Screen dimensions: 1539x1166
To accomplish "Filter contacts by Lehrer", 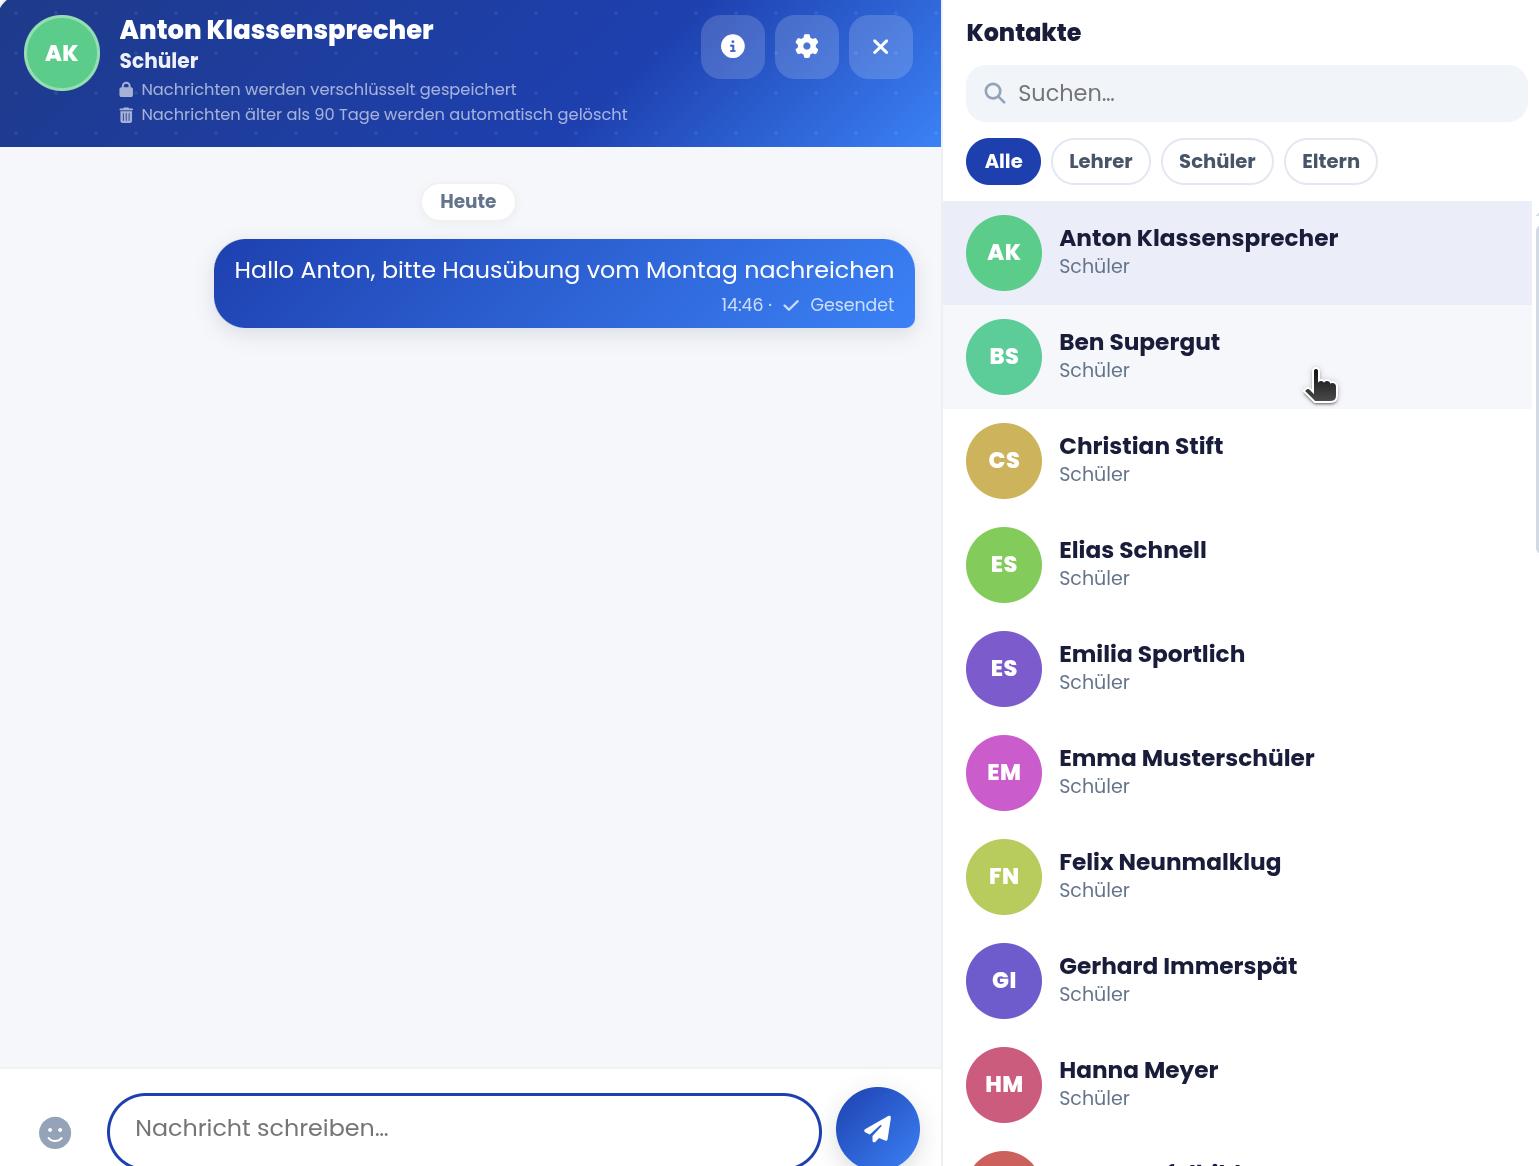I will tap(1100, 161).
